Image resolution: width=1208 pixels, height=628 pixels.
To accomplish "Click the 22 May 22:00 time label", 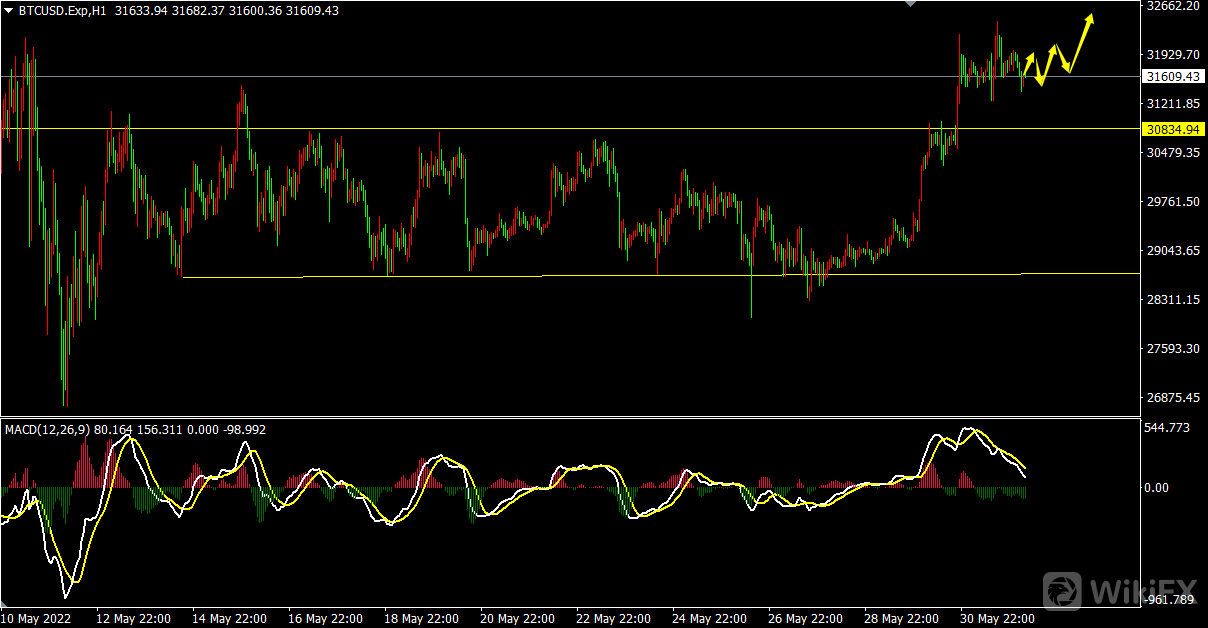I will [x=613, y=619].
